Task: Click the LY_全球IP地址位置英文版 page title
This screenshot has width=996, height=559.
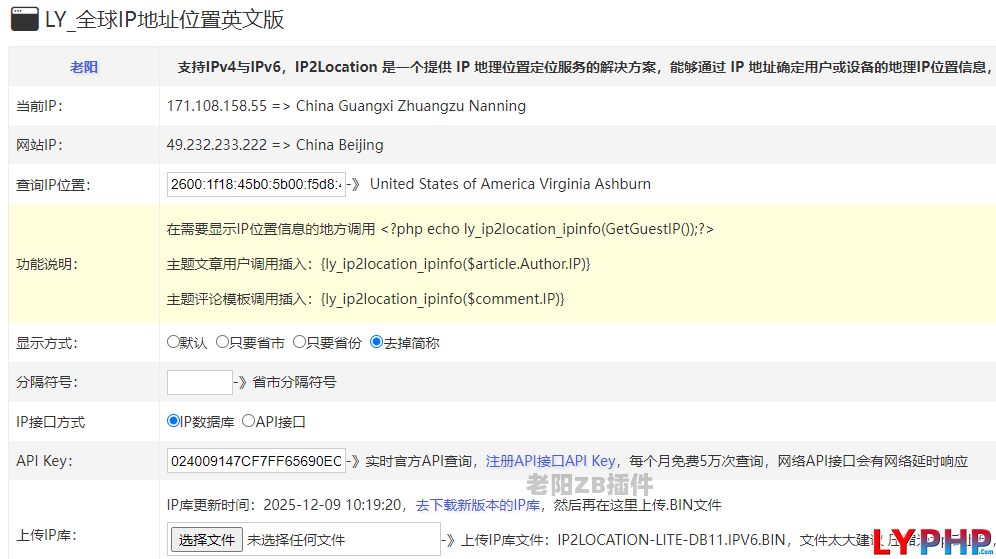Action: coord(165,19)
